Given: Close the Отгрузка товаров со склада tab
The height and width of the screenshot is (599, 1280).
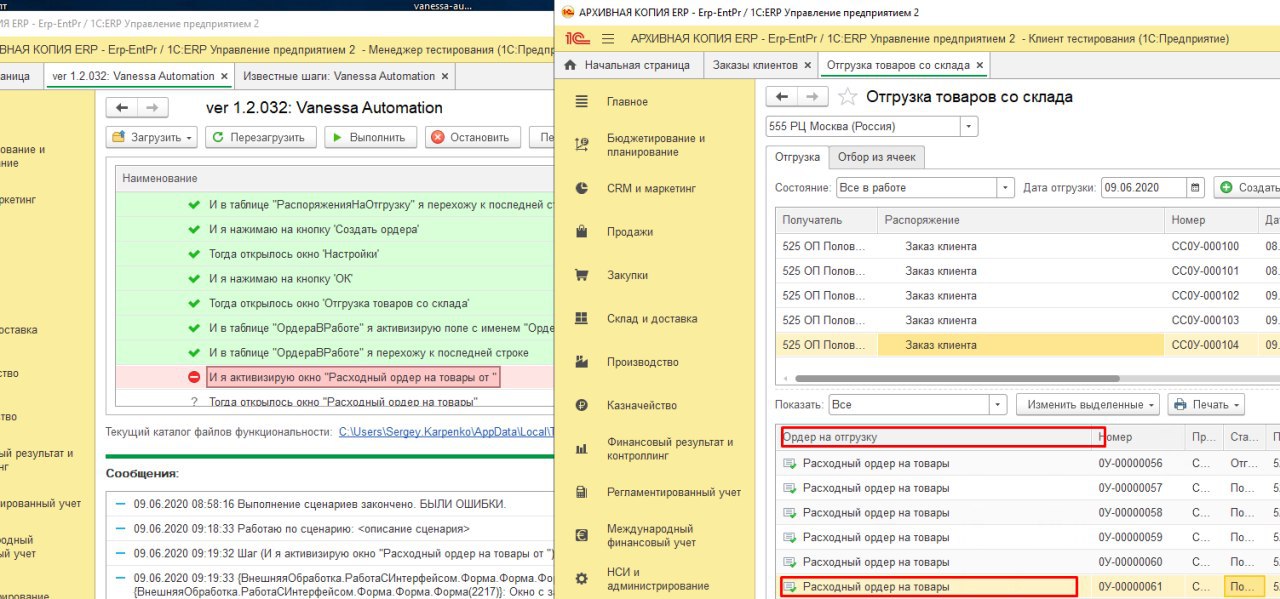Looking at the screenshot, I should [980, 65].
